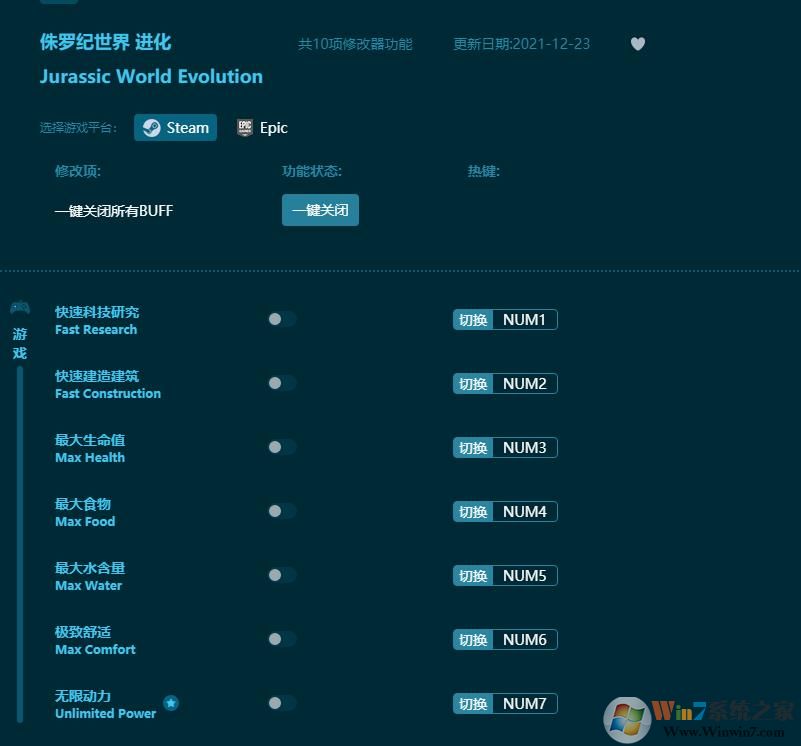Image resolution: width=801 pixels, height=746 pixels.
Task: Toggle the Max Water switch
Action: tap(282, 575)
